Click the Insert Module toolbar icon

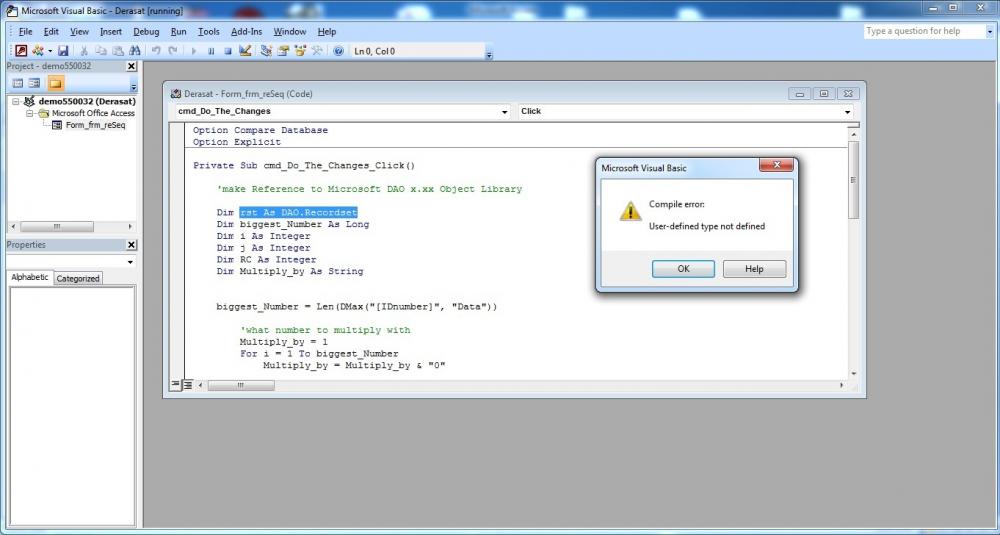38,51
